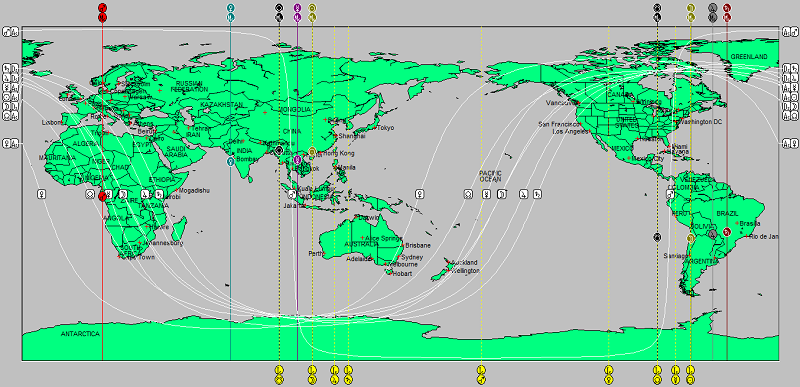Screen dimensions: 800x387
Task: Select the Perth city marker in Australia
Action: click(323, 253)
